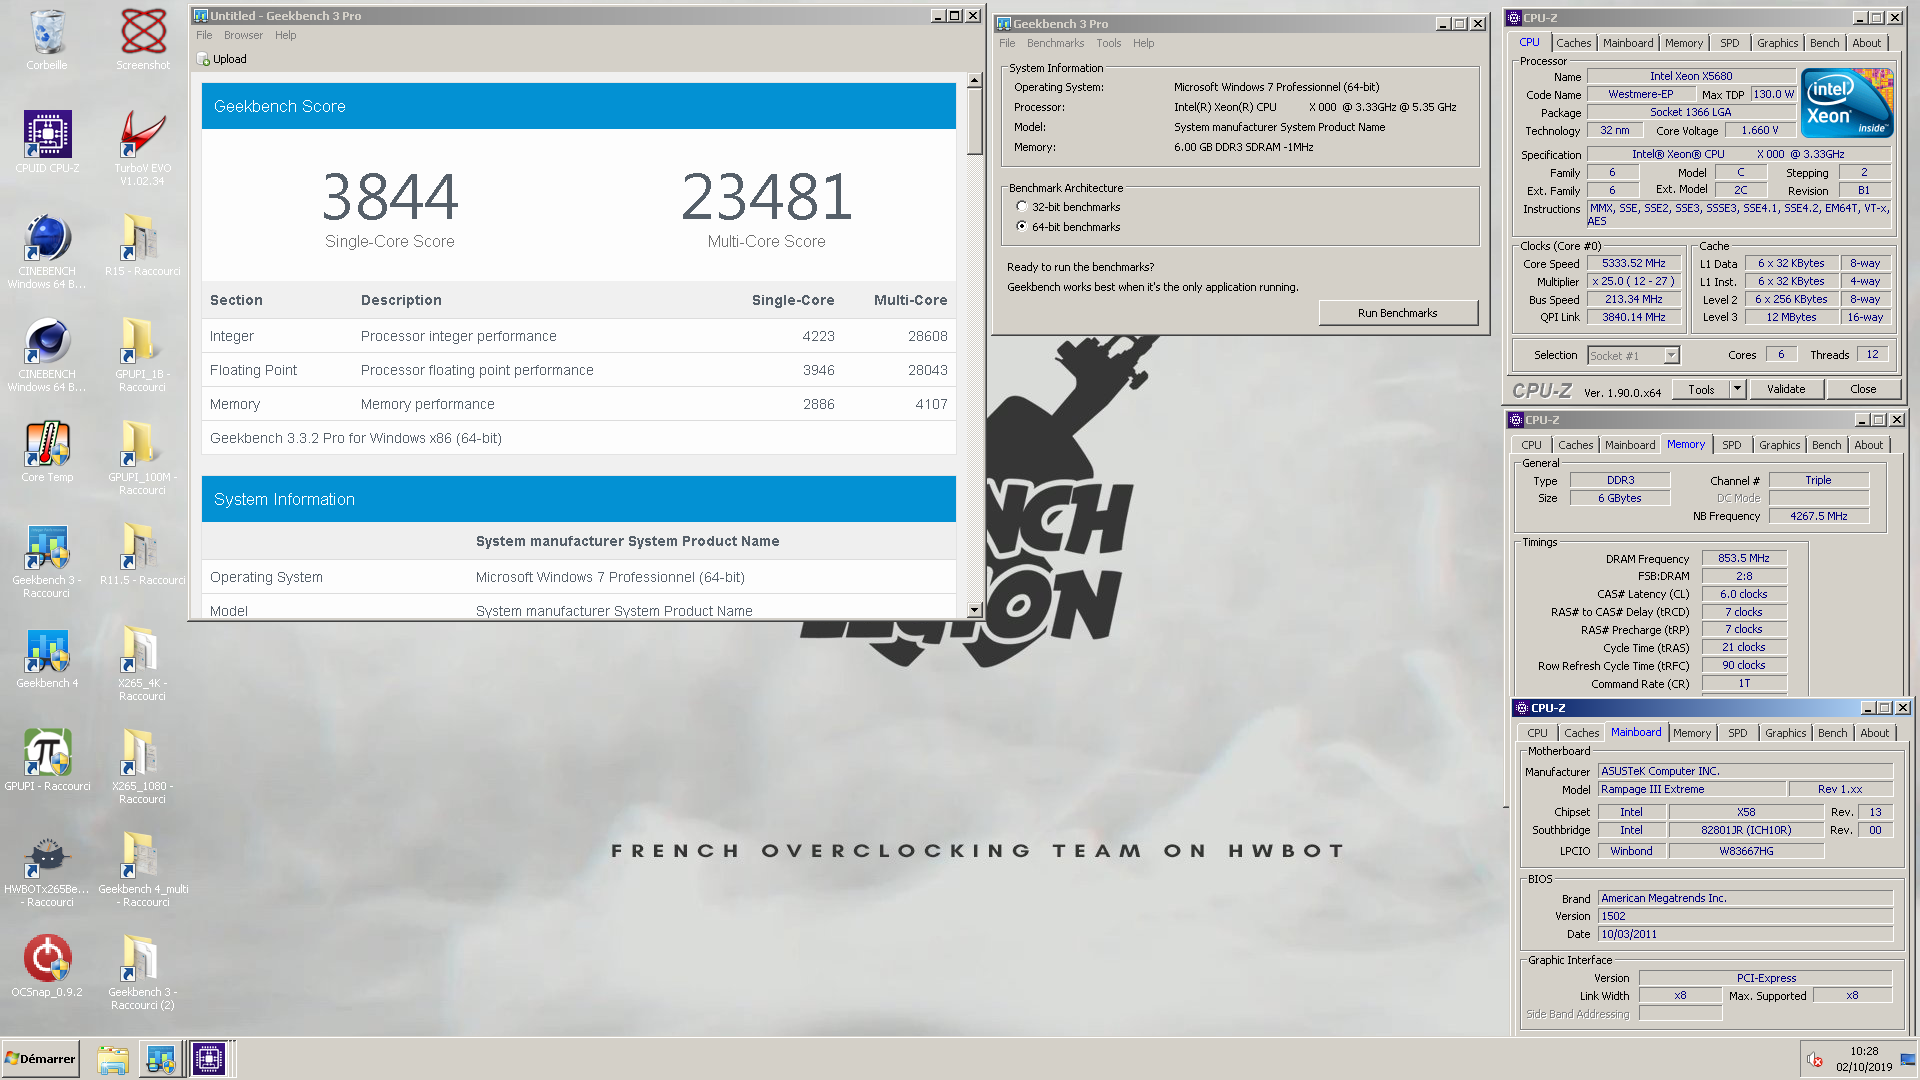
Task: Click the BIOS Date value '10/03/2011'
Action: (x=1745, y=934)
